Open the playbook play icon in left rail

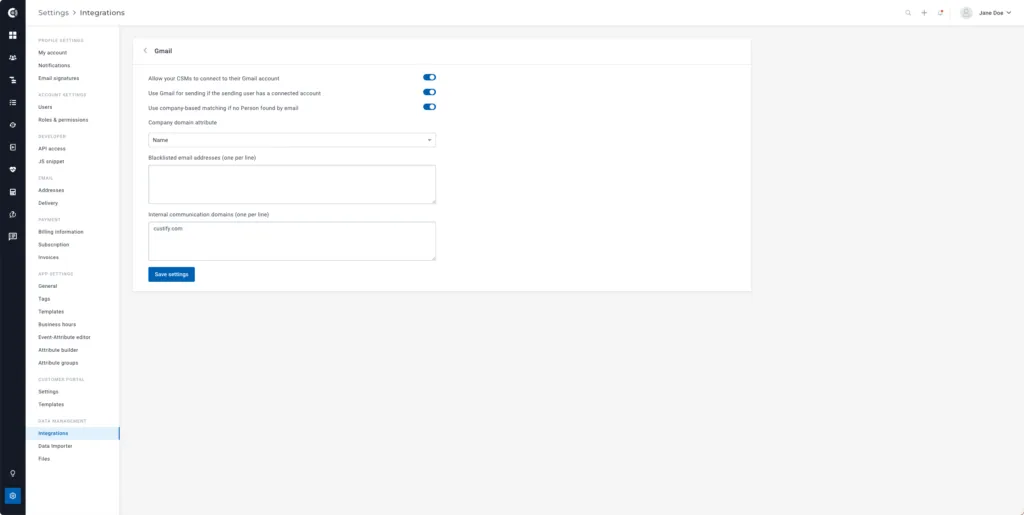(12, 147)
